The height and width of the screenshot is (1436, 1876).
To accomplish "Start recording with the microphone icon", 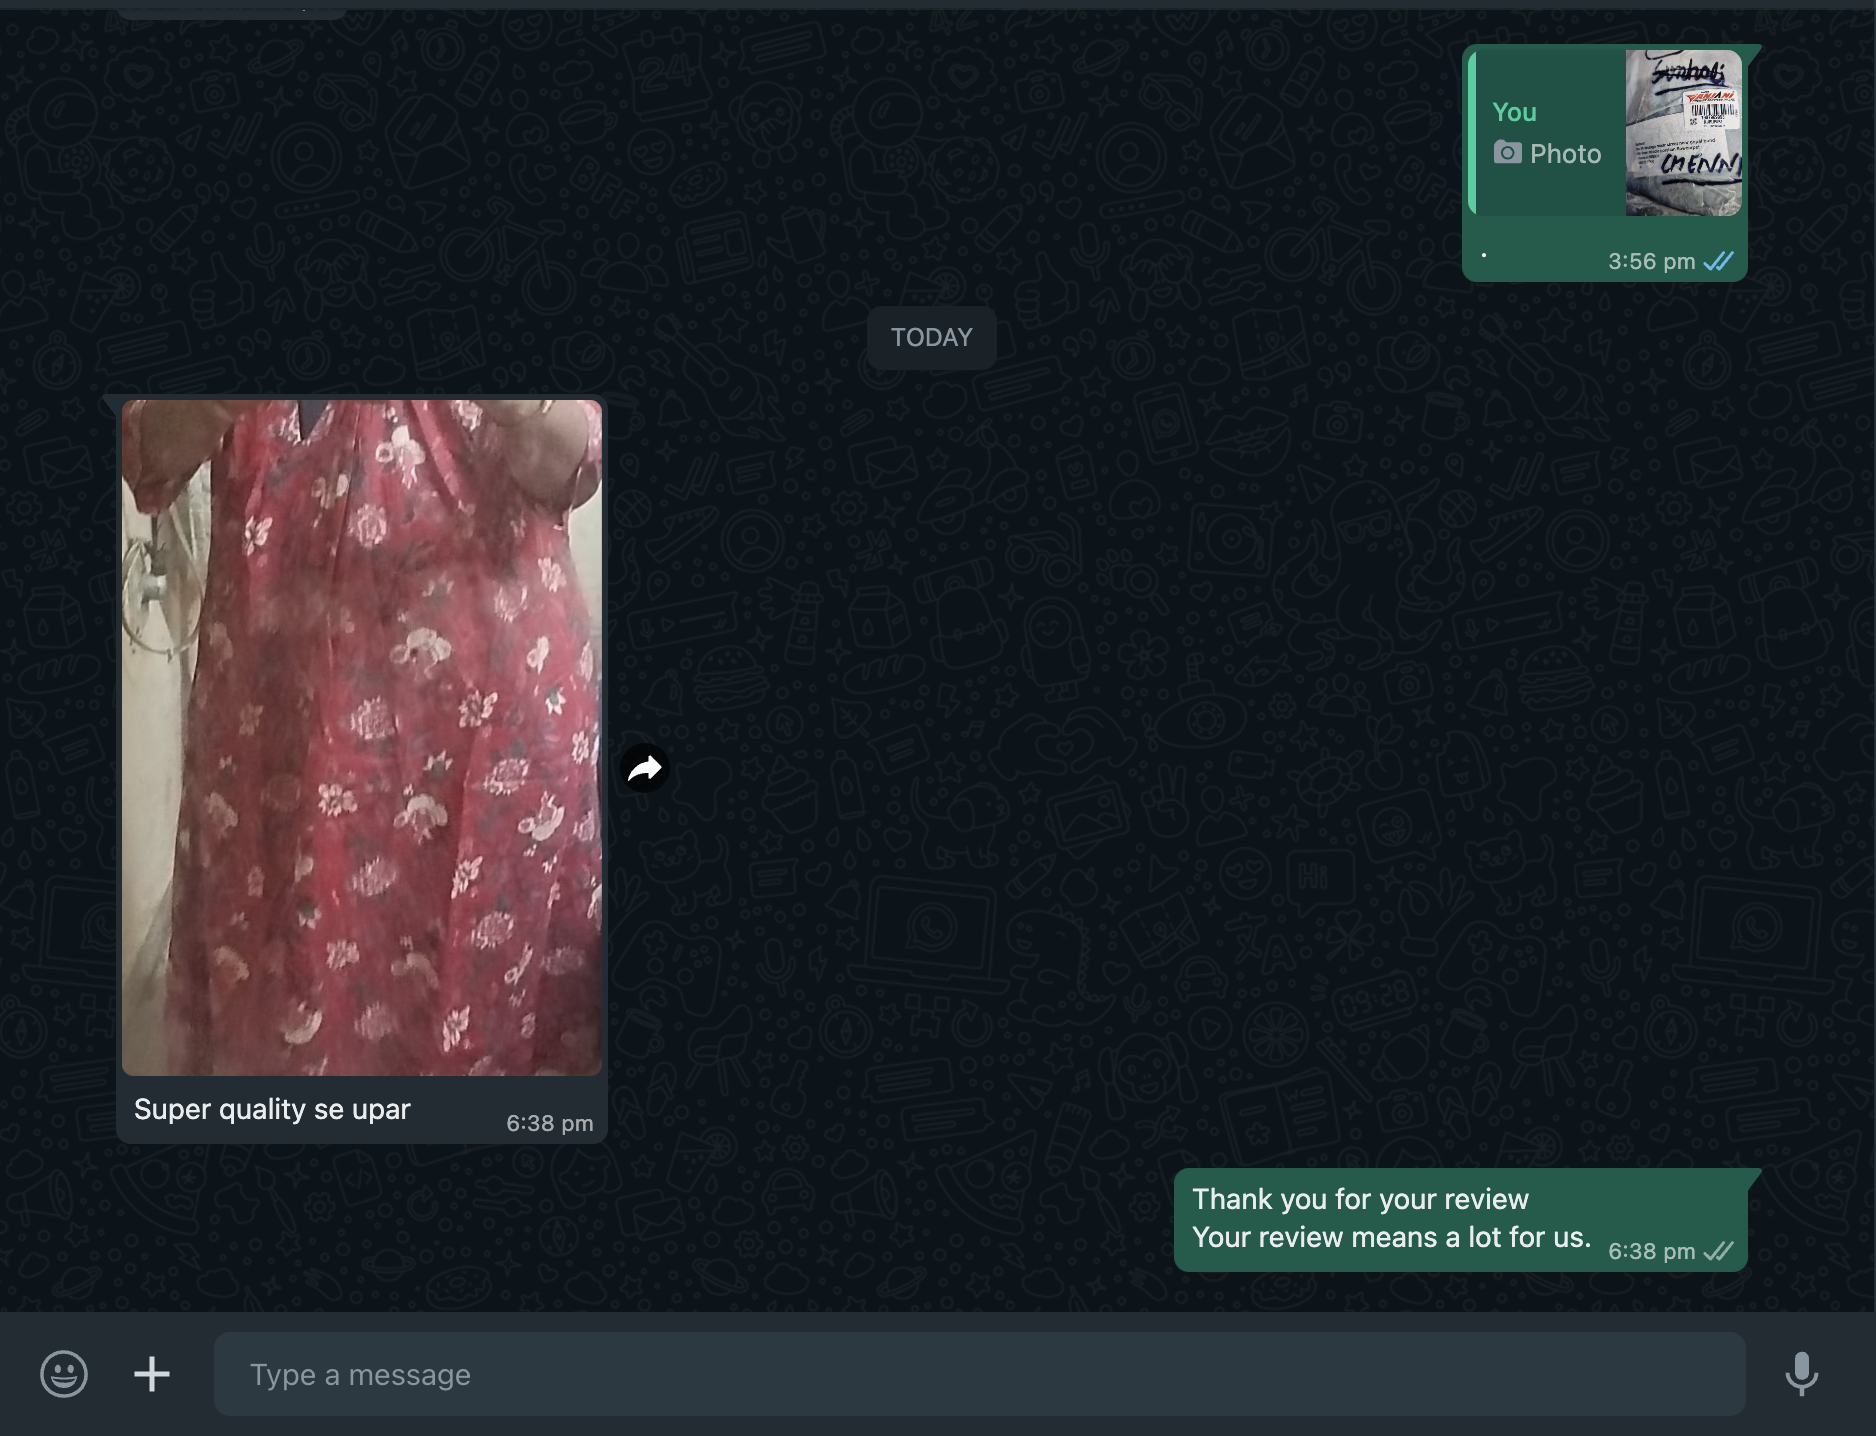I will [1801, 1374].
